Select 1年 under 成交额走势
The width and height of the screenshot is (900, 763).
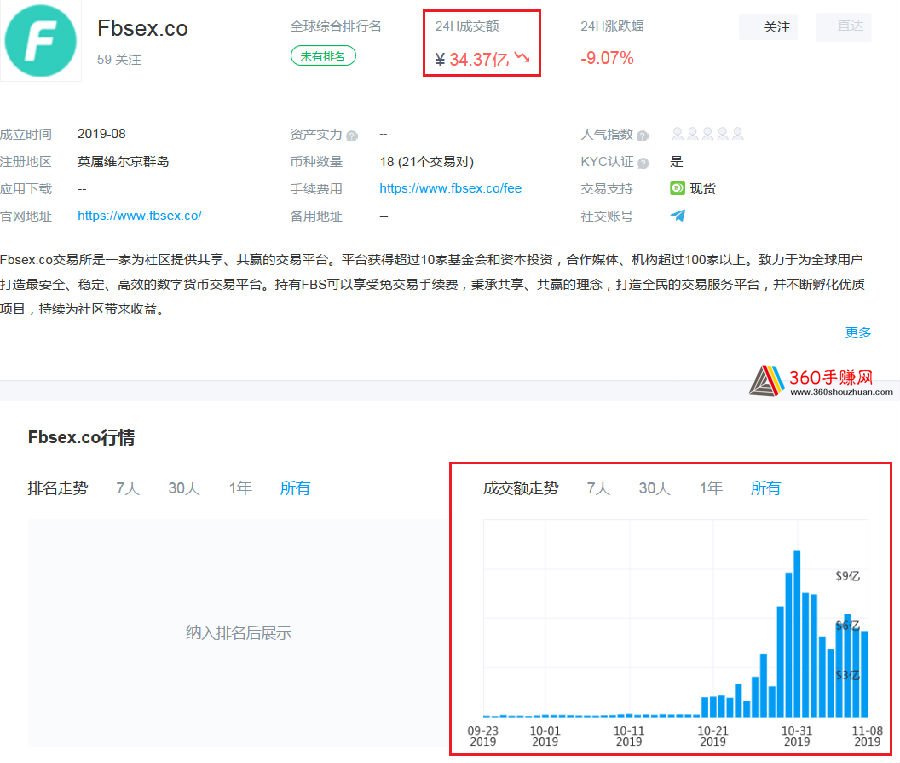711,488
